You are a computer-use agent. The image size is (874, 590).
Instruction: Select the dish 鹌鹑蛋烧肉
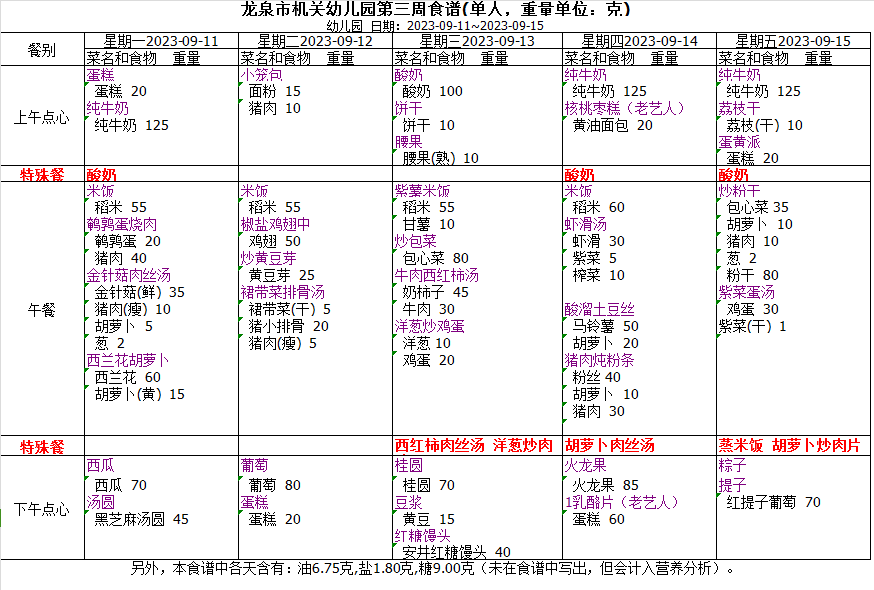[x=122, y=224]
